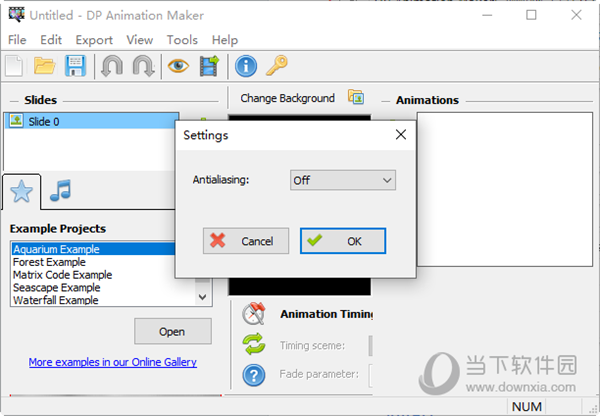Click the NUM status bar indicator
The height and width of the screenshot is (416, 600).
coord(527,406)
